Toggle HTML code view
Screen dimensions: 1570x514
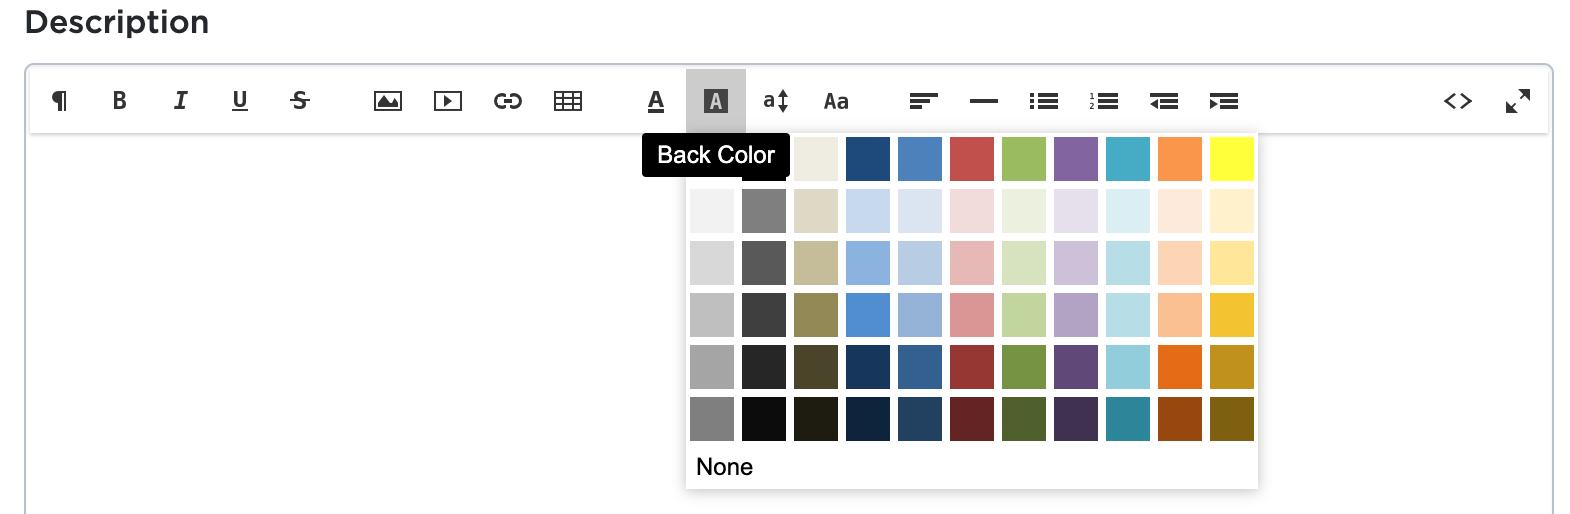1458,101
